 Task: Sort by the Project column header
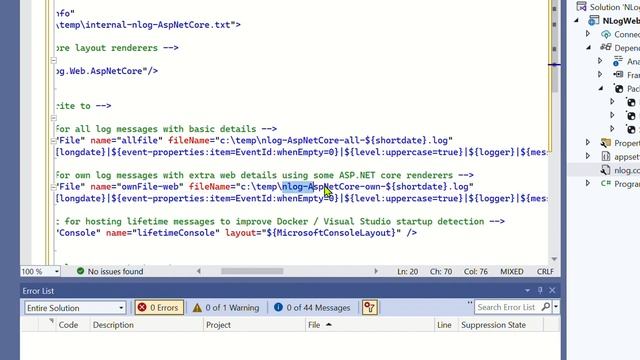(x=218, y=325)
